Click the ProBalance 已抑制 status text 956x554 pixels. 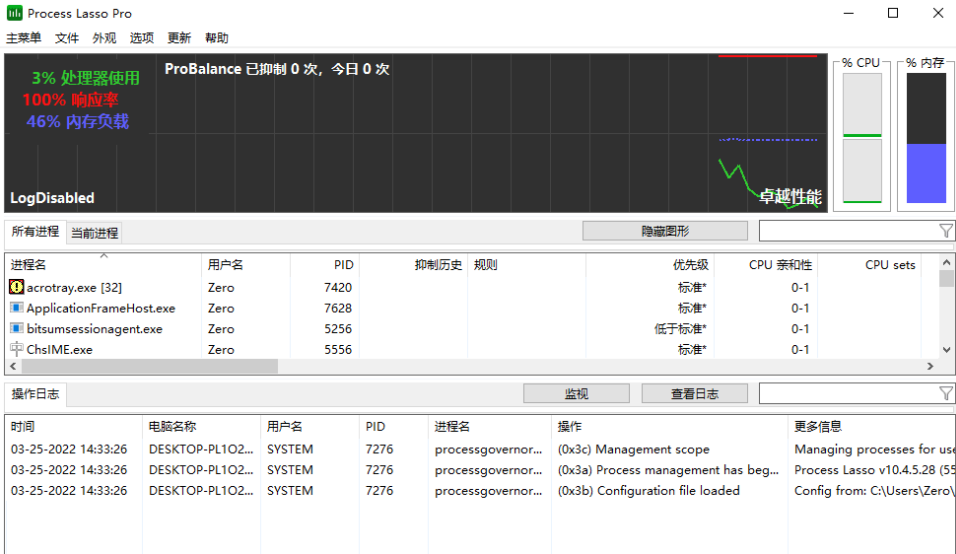click(x=277, y=69)
